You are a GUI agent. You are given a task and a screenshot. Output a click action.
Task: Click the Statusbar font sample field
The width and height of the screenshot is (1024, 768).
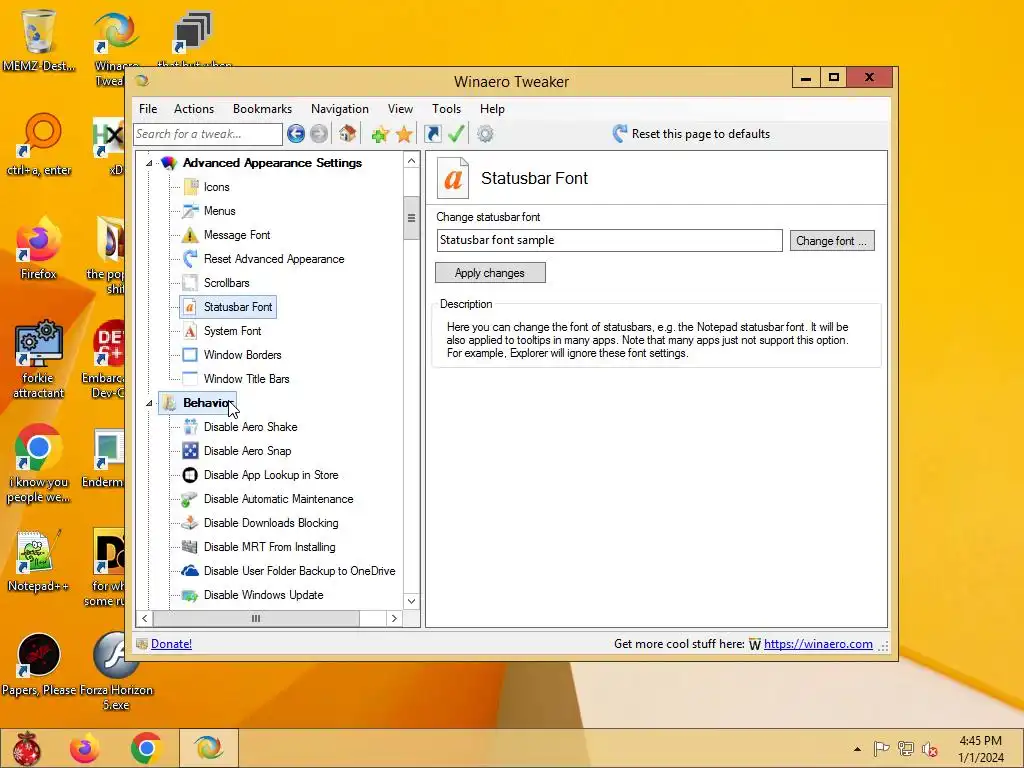(609, 240)
